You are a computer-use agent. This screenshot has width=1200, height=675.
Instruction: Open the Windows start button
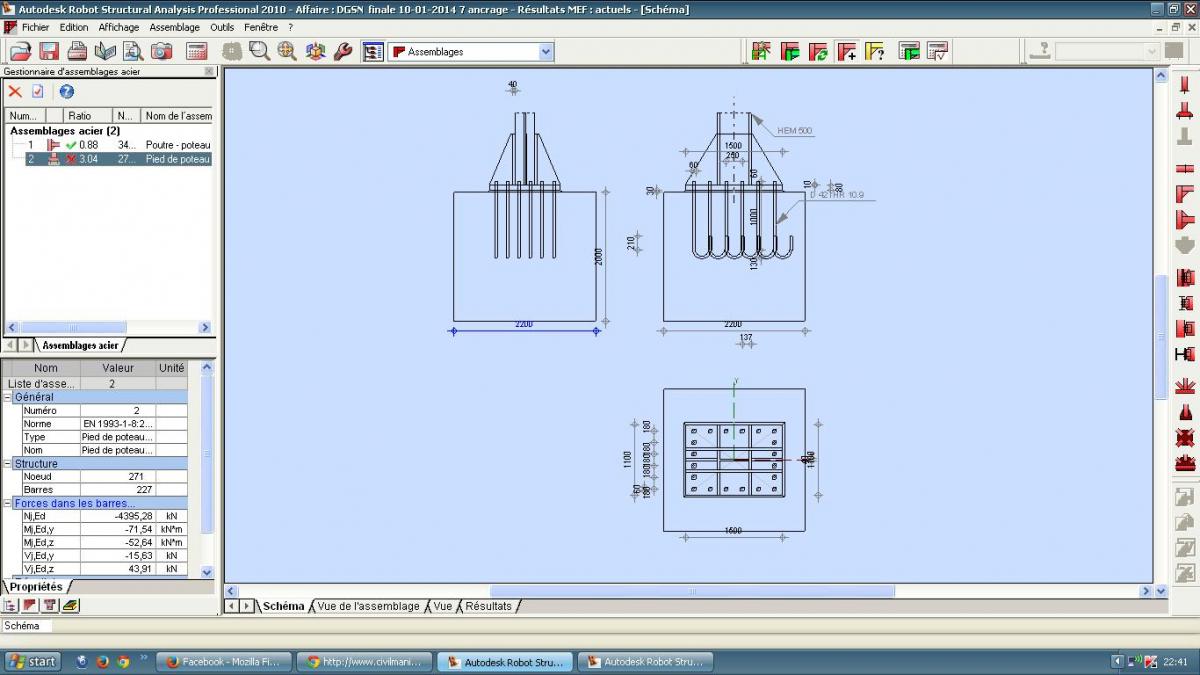(33, 661)
